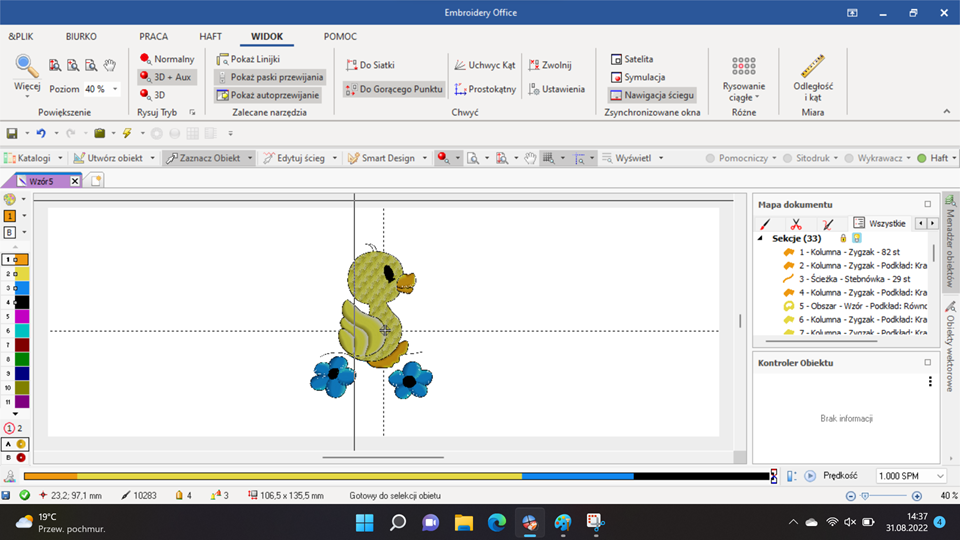Open the HAFT ribbon tab
The image size is (960, 540).
(210, 36)
